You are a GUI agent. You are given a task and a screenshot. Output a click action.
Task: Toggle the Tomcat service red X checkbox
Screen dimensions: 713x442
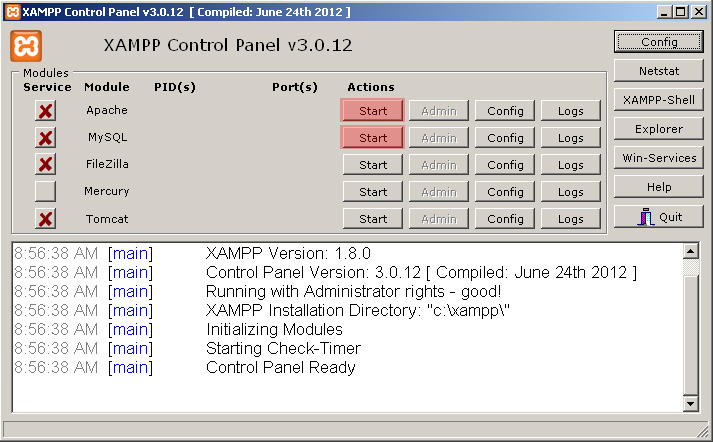pyautogui.click(x=45, y=218)
